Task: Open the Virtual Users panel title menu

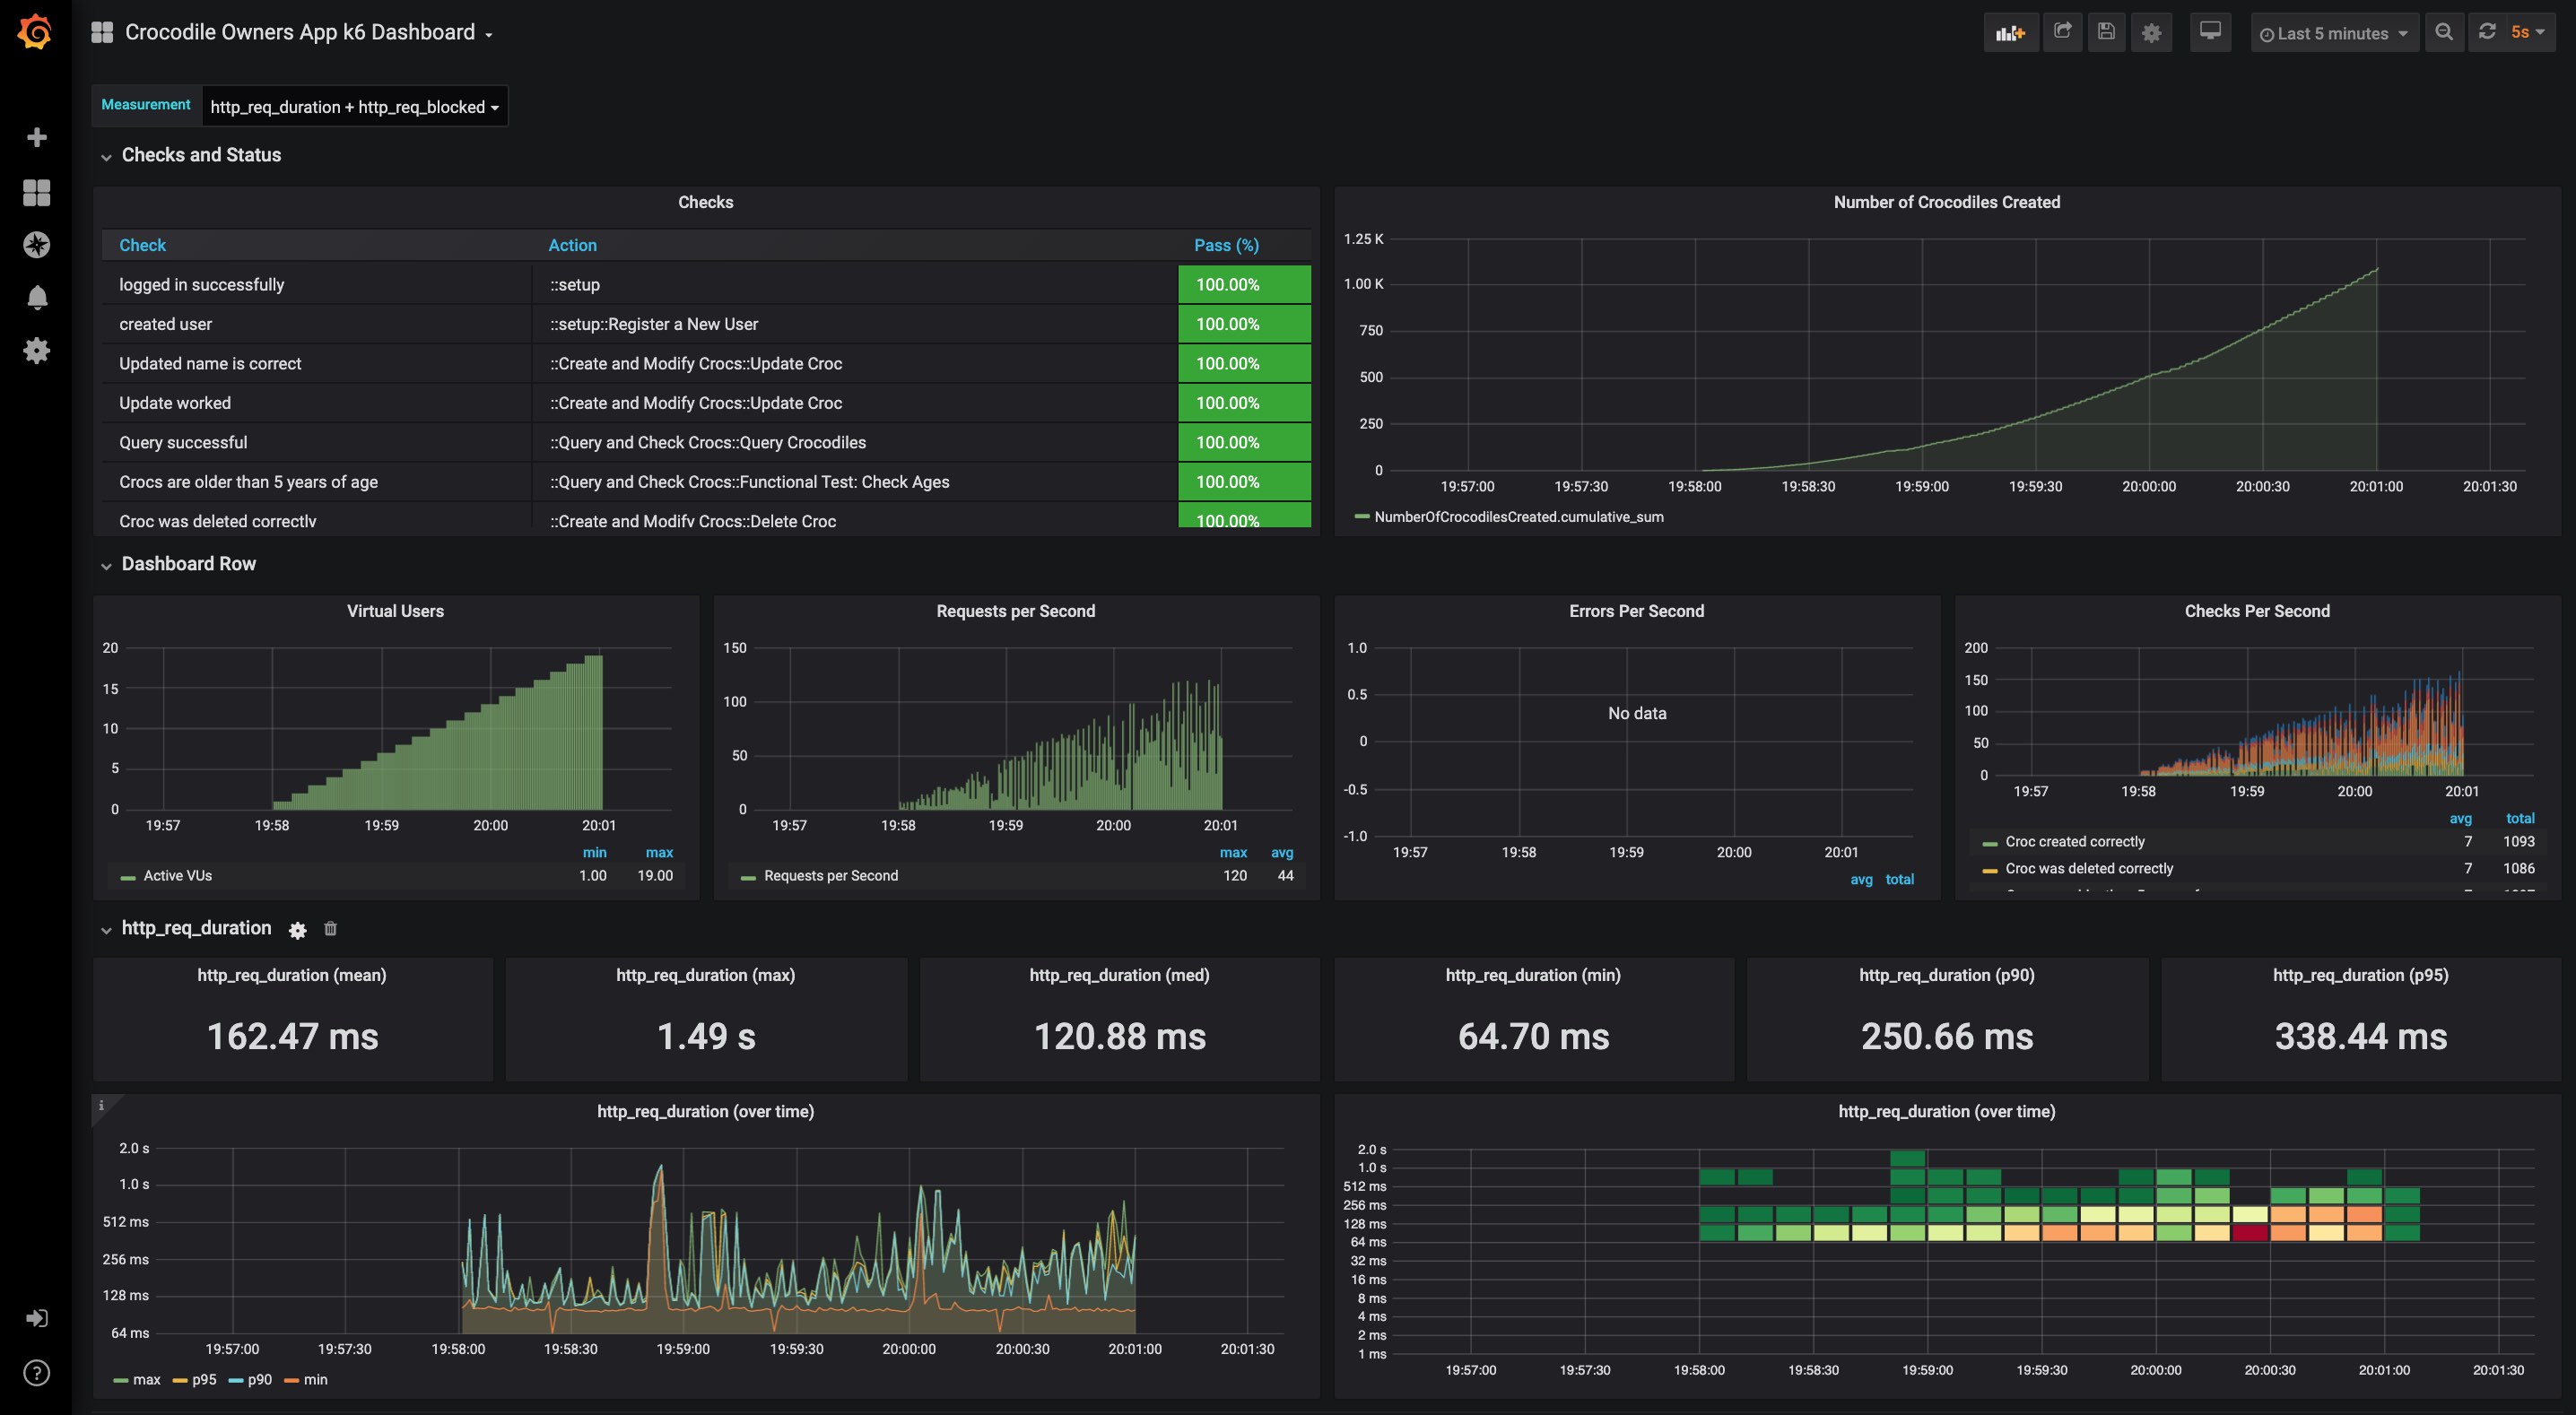Action: (x=395, y=611)
